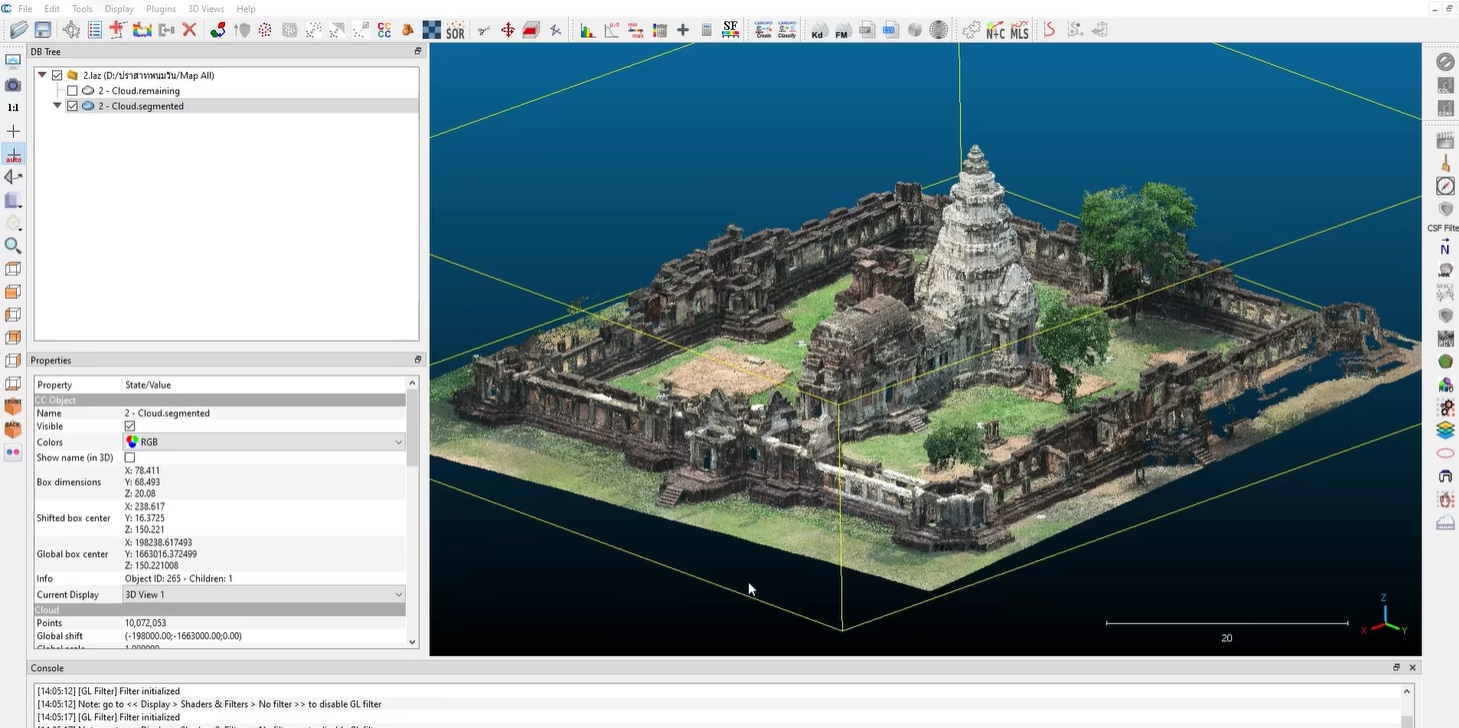
Task: Click the camera snapshot icon in left sidebar
Action: (13, 85)
